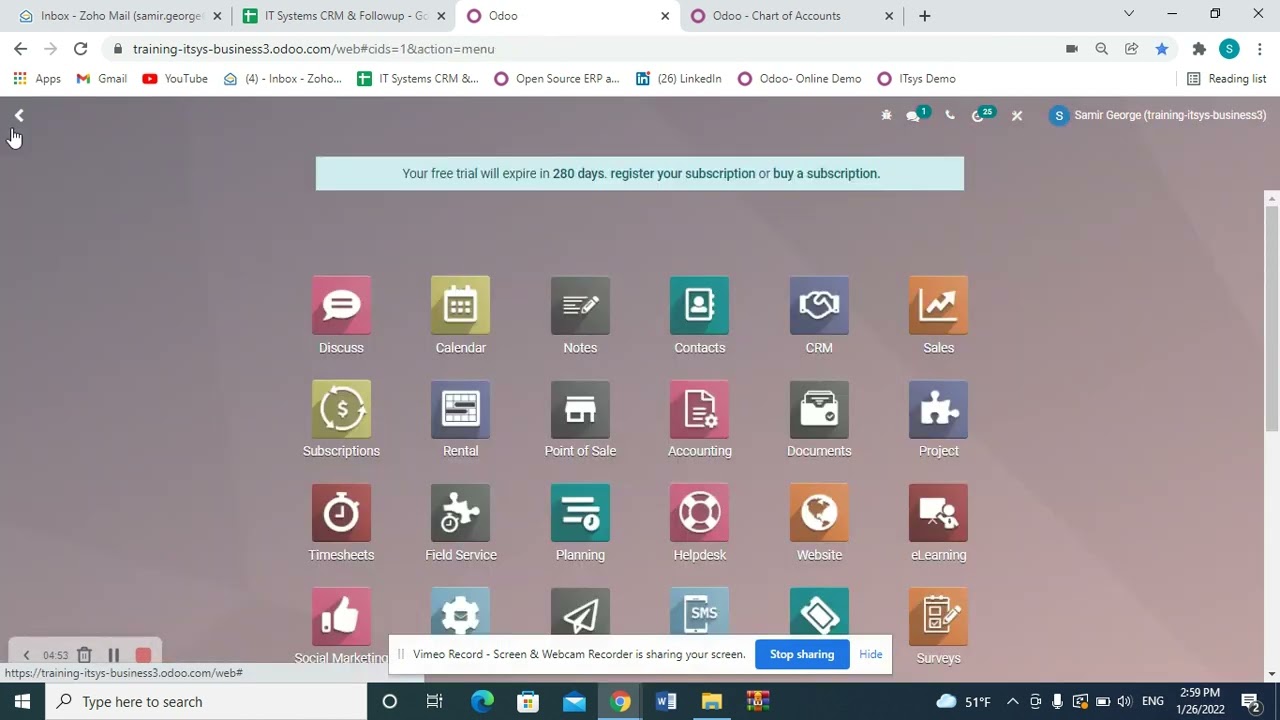This screenshot has height=720, width=1280.
Task: Open the Extensions puzzle icon
Action: (x=1199, y=49)
